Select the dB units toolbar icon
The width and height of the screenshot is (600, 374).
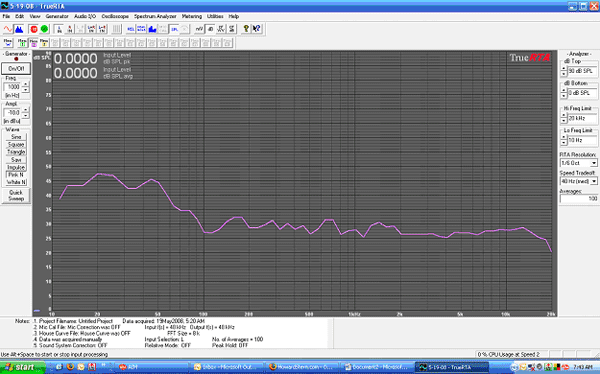pos(210,29)
